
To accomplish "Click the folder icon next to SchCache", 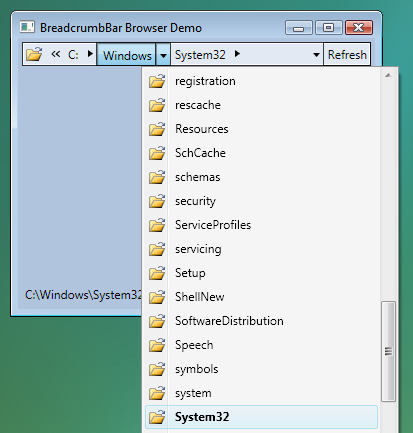I will click(157, 153).
